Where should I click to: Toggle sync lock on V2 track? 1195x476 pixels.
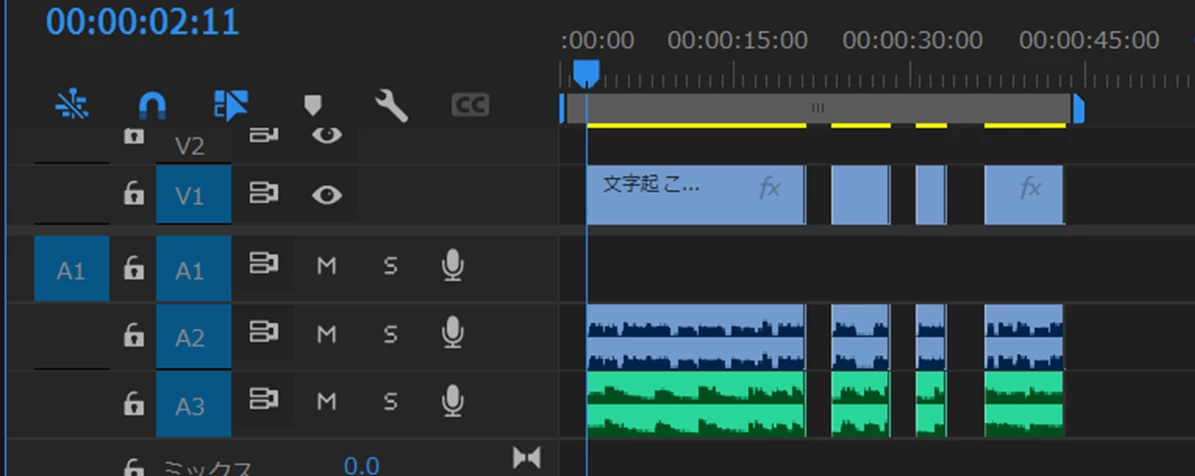[264, 135]
